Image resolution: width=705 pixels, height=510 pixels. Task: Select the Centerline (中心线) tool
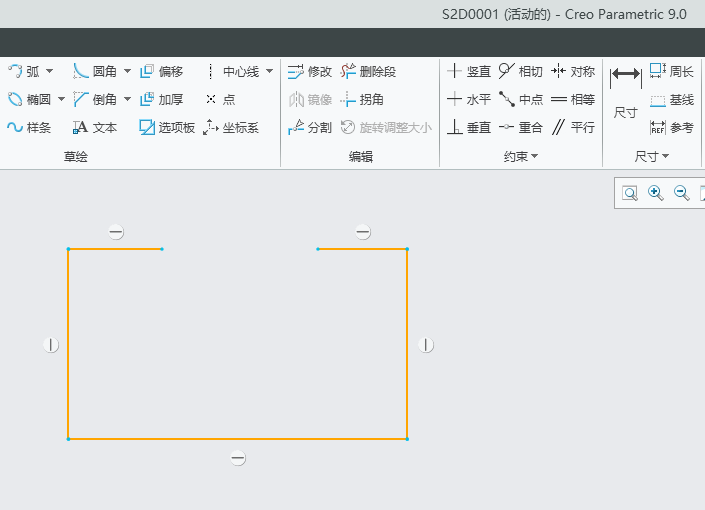232,71
